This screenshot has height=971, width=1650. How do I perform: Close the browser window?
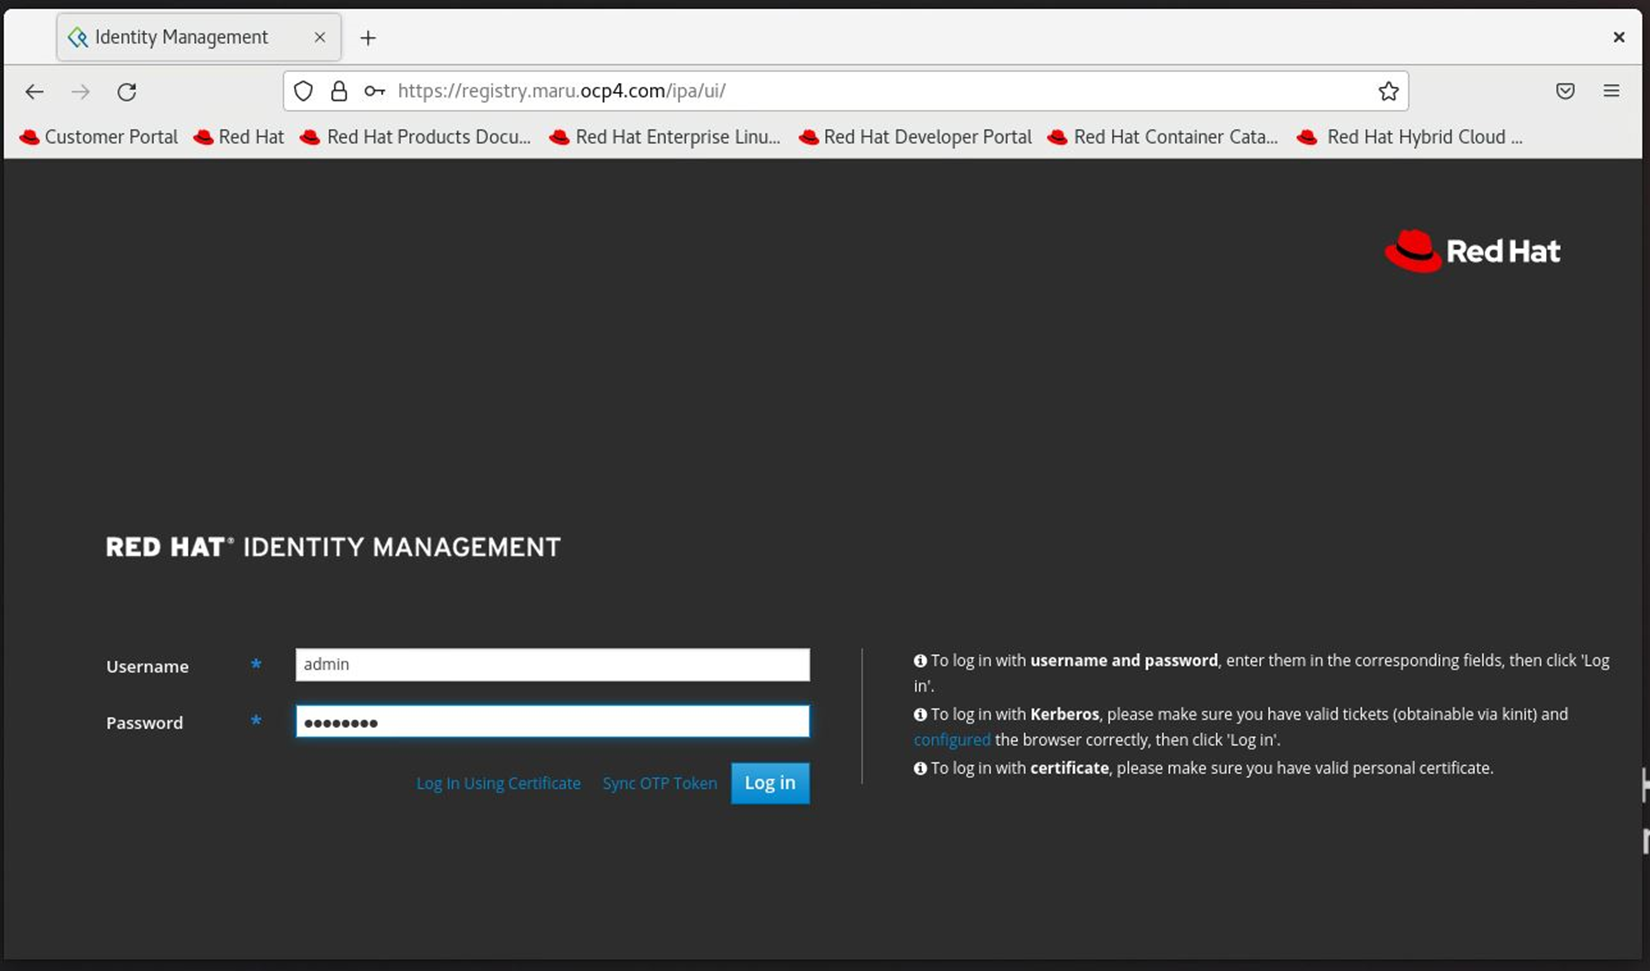1619,38
